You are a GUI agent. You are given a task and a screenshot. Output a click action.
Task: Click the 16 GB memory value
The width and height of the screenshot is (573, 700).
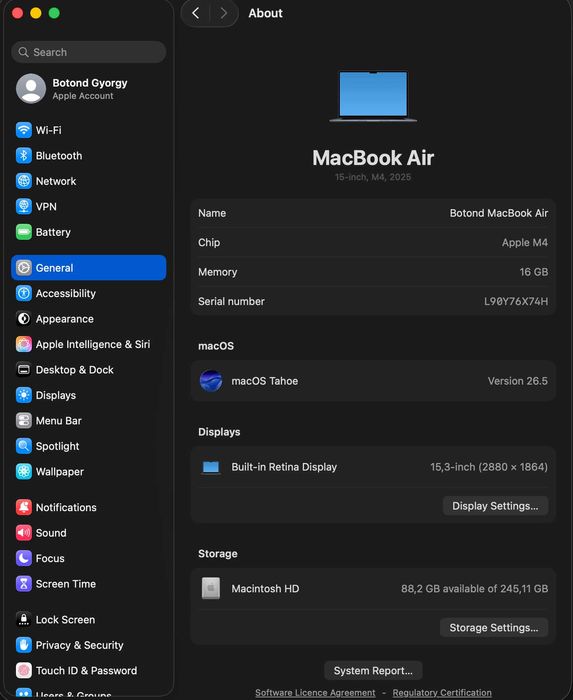tap(534, 272)
